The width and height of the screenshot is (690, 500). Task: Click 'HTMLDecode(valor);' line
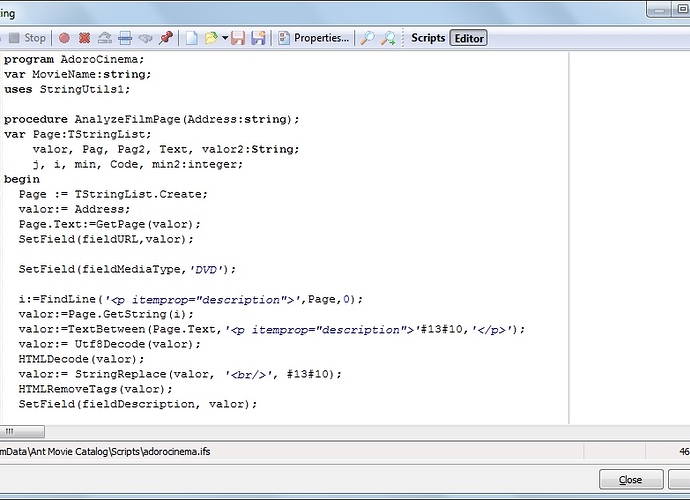81,359
